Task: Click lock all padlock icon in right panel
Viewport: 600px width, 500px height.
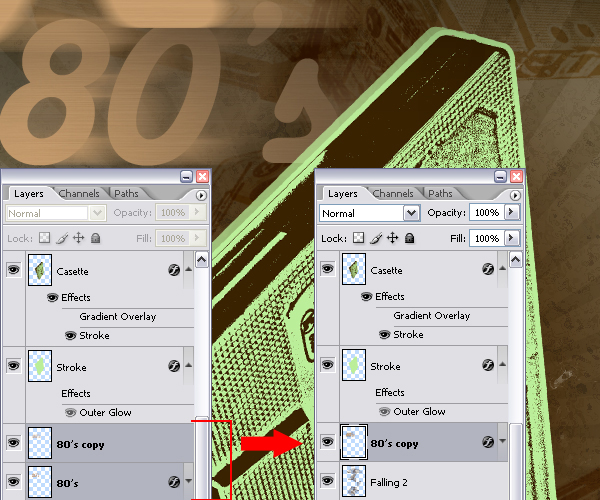Action: [x=410, y=239]
